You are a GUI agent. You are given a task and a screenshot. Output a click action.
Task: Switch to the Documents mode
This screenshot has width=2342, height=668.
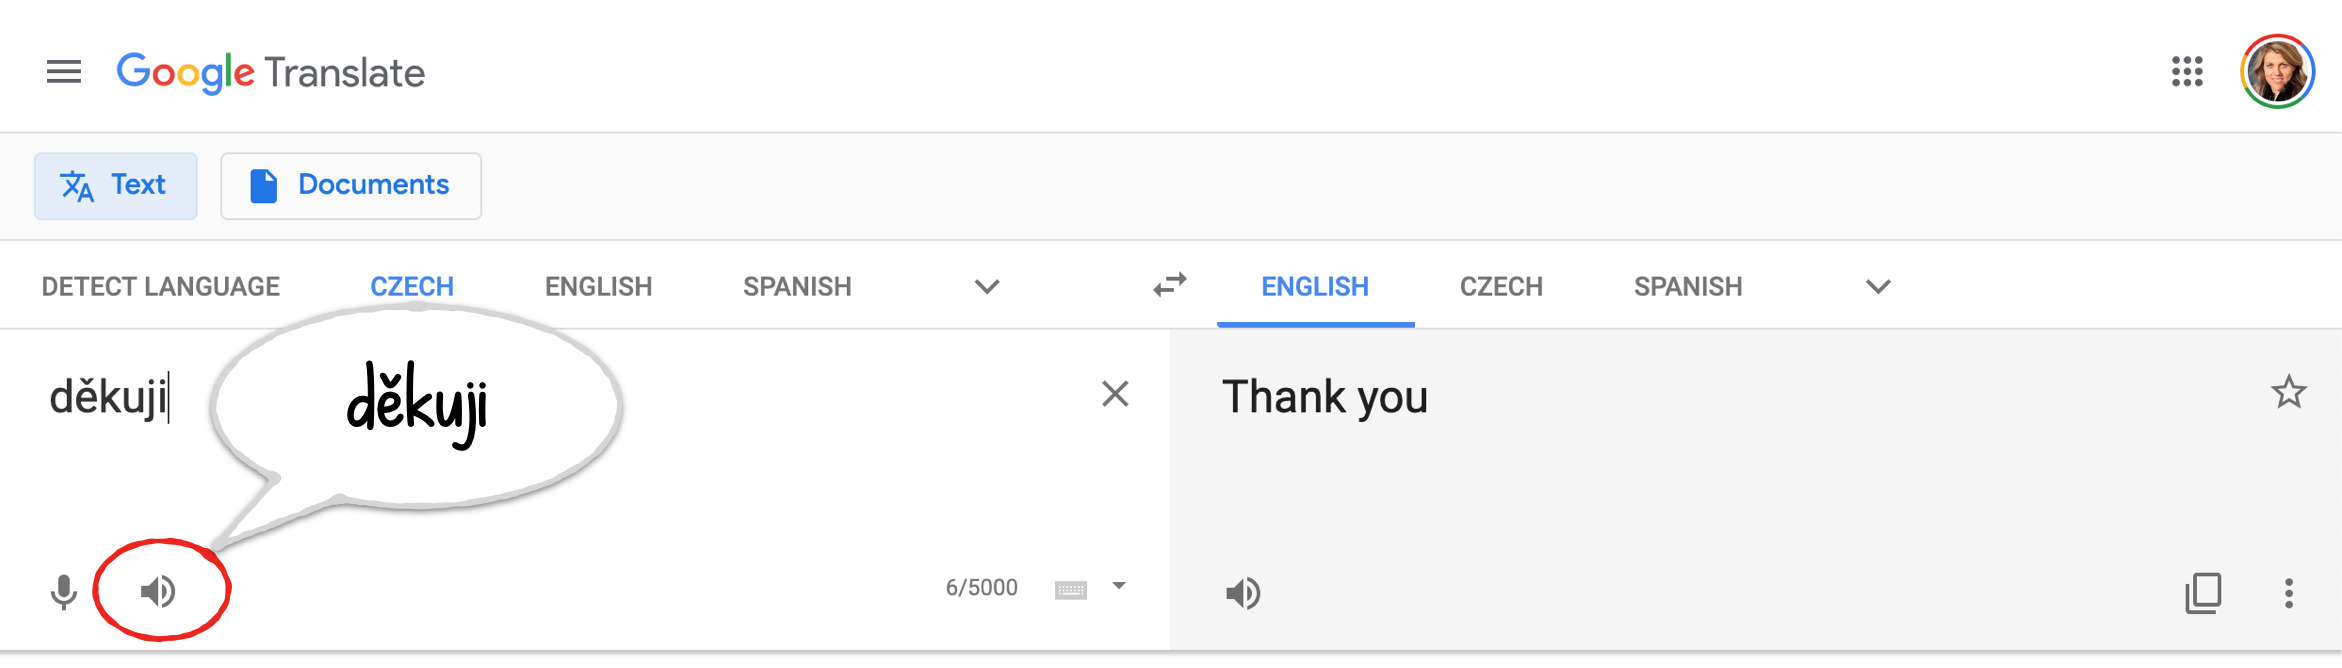pyautogui.click(x=351, y=186)
